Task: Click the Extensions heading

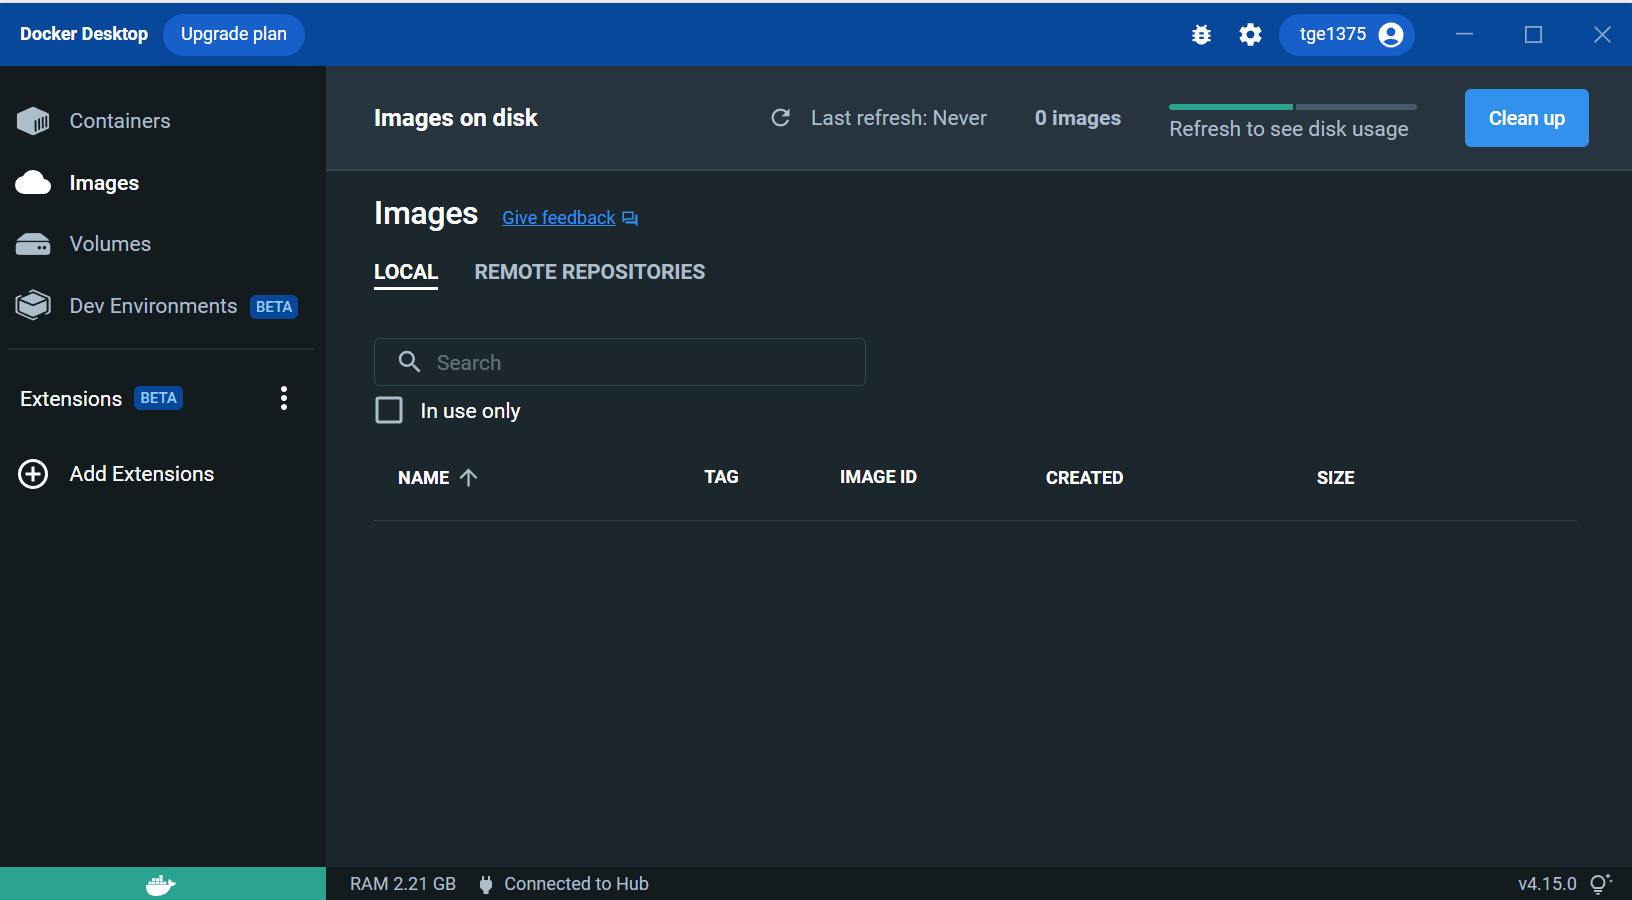Action: click(x=71, y=399)
